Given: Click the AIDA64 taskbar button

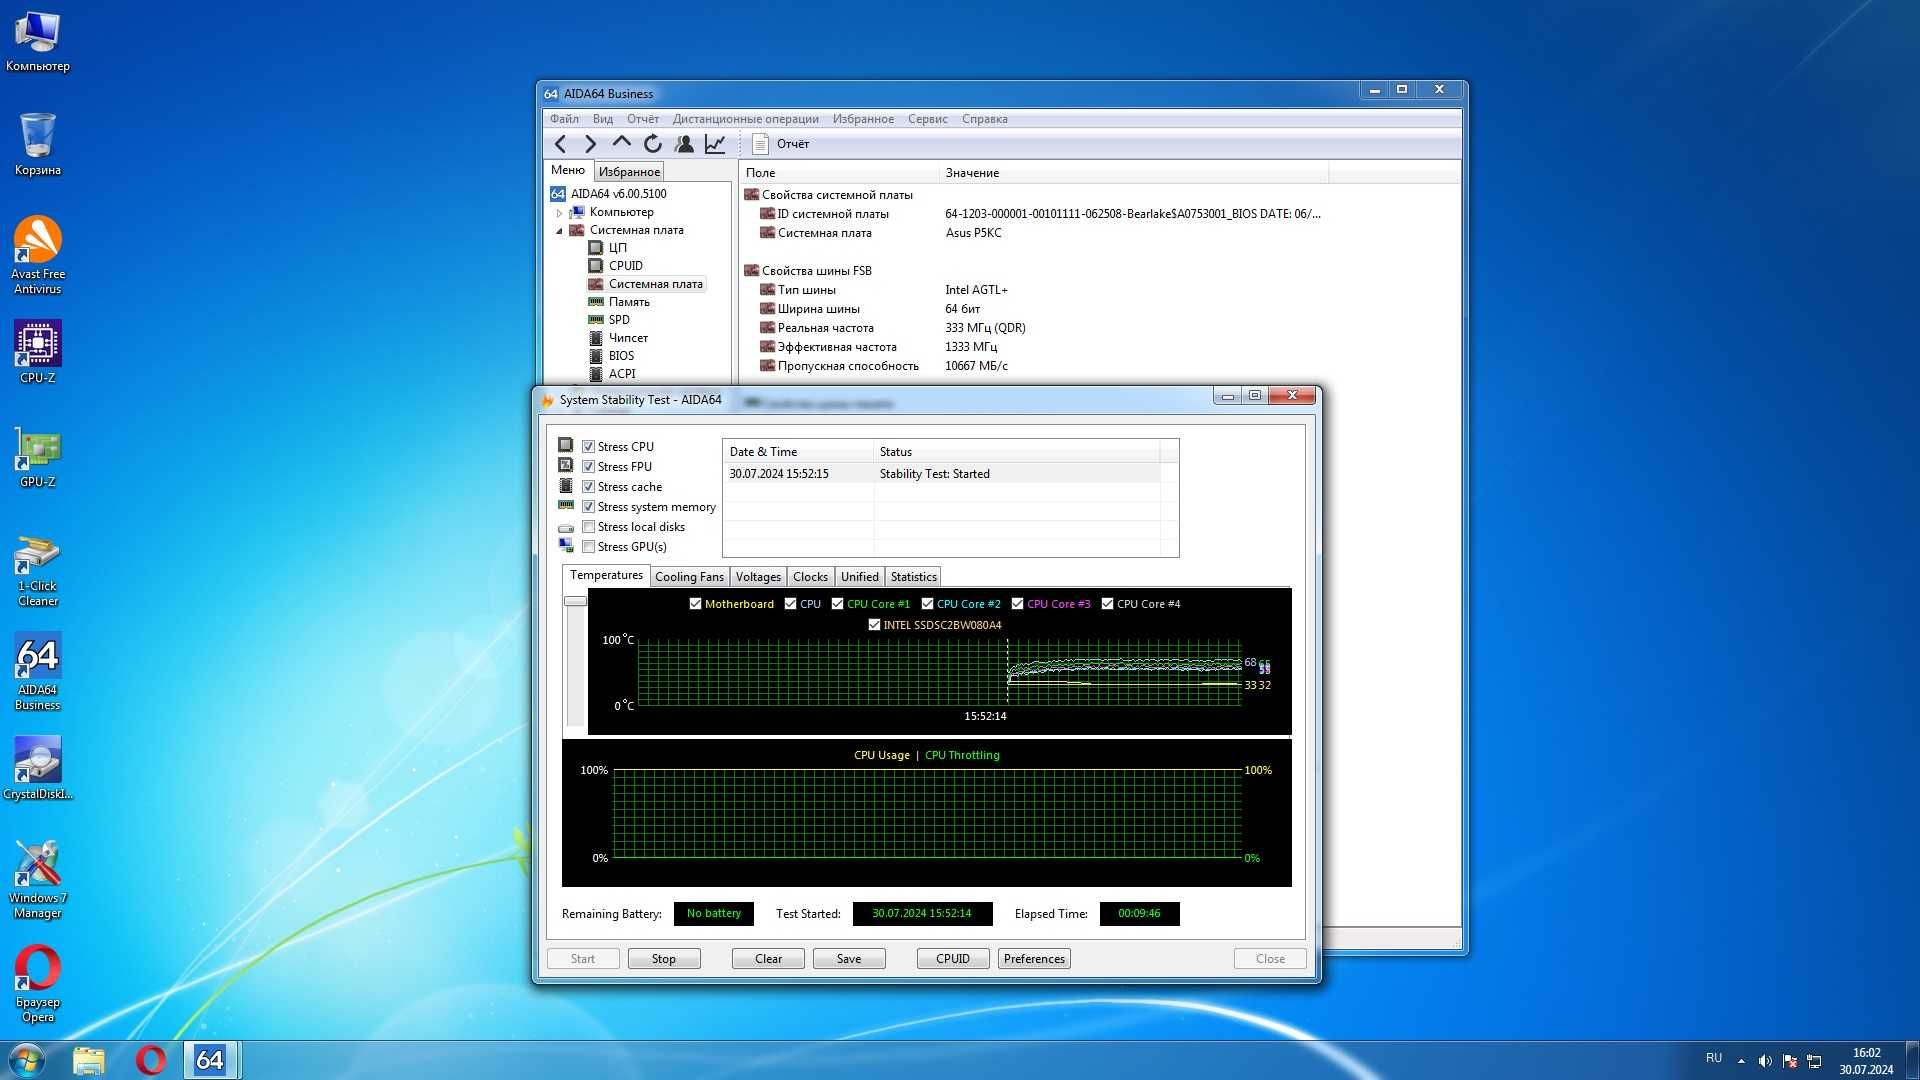Looking at the screenshot, I should pos(210,1060).
